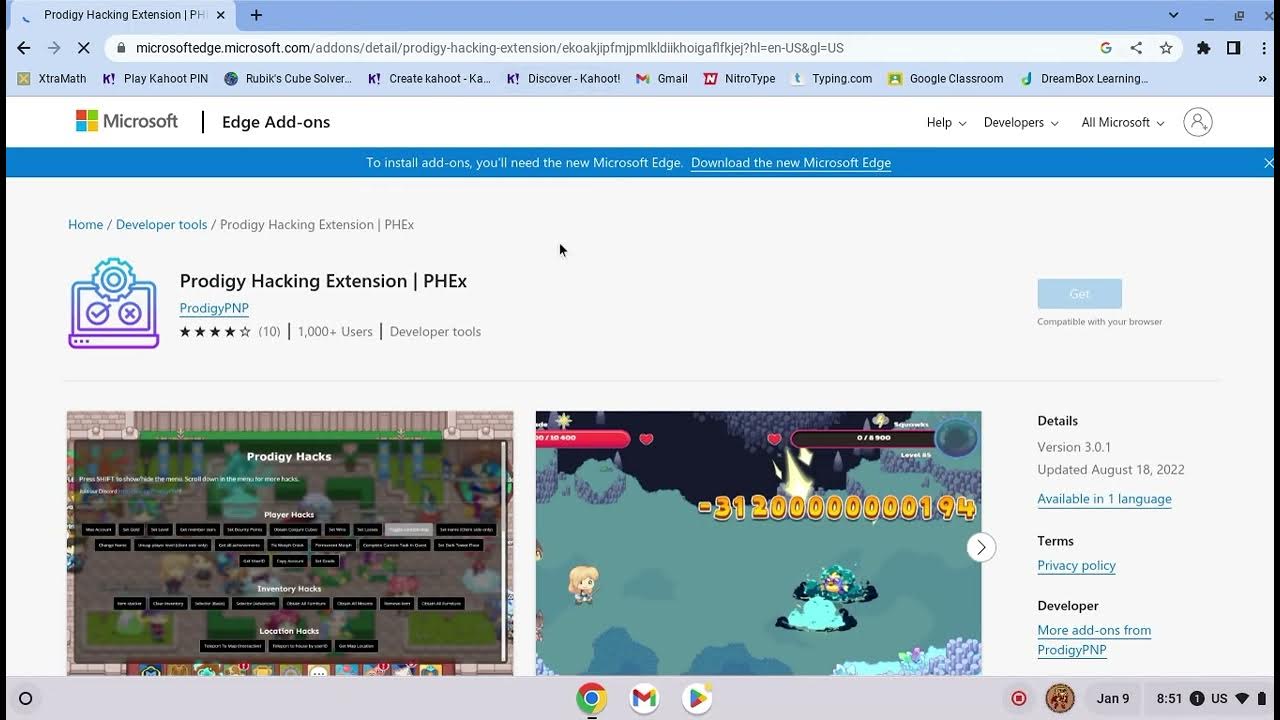The width and height of the screenshot is (1280, 720).
Task: Open Play Store from the shelf
Action: [x=697, y=699]
